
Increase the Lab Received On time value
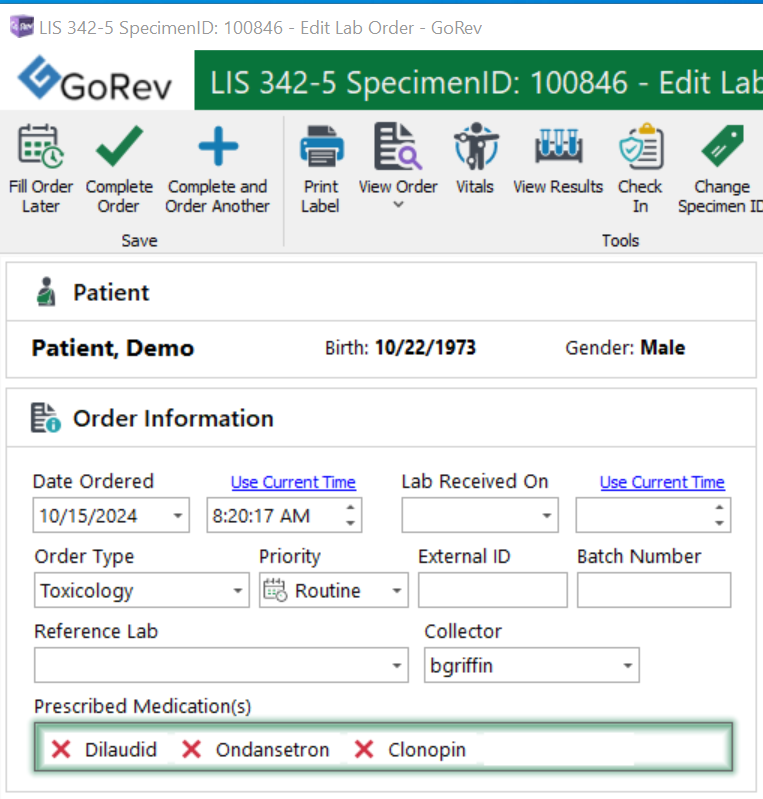click(x=719, y=508)
